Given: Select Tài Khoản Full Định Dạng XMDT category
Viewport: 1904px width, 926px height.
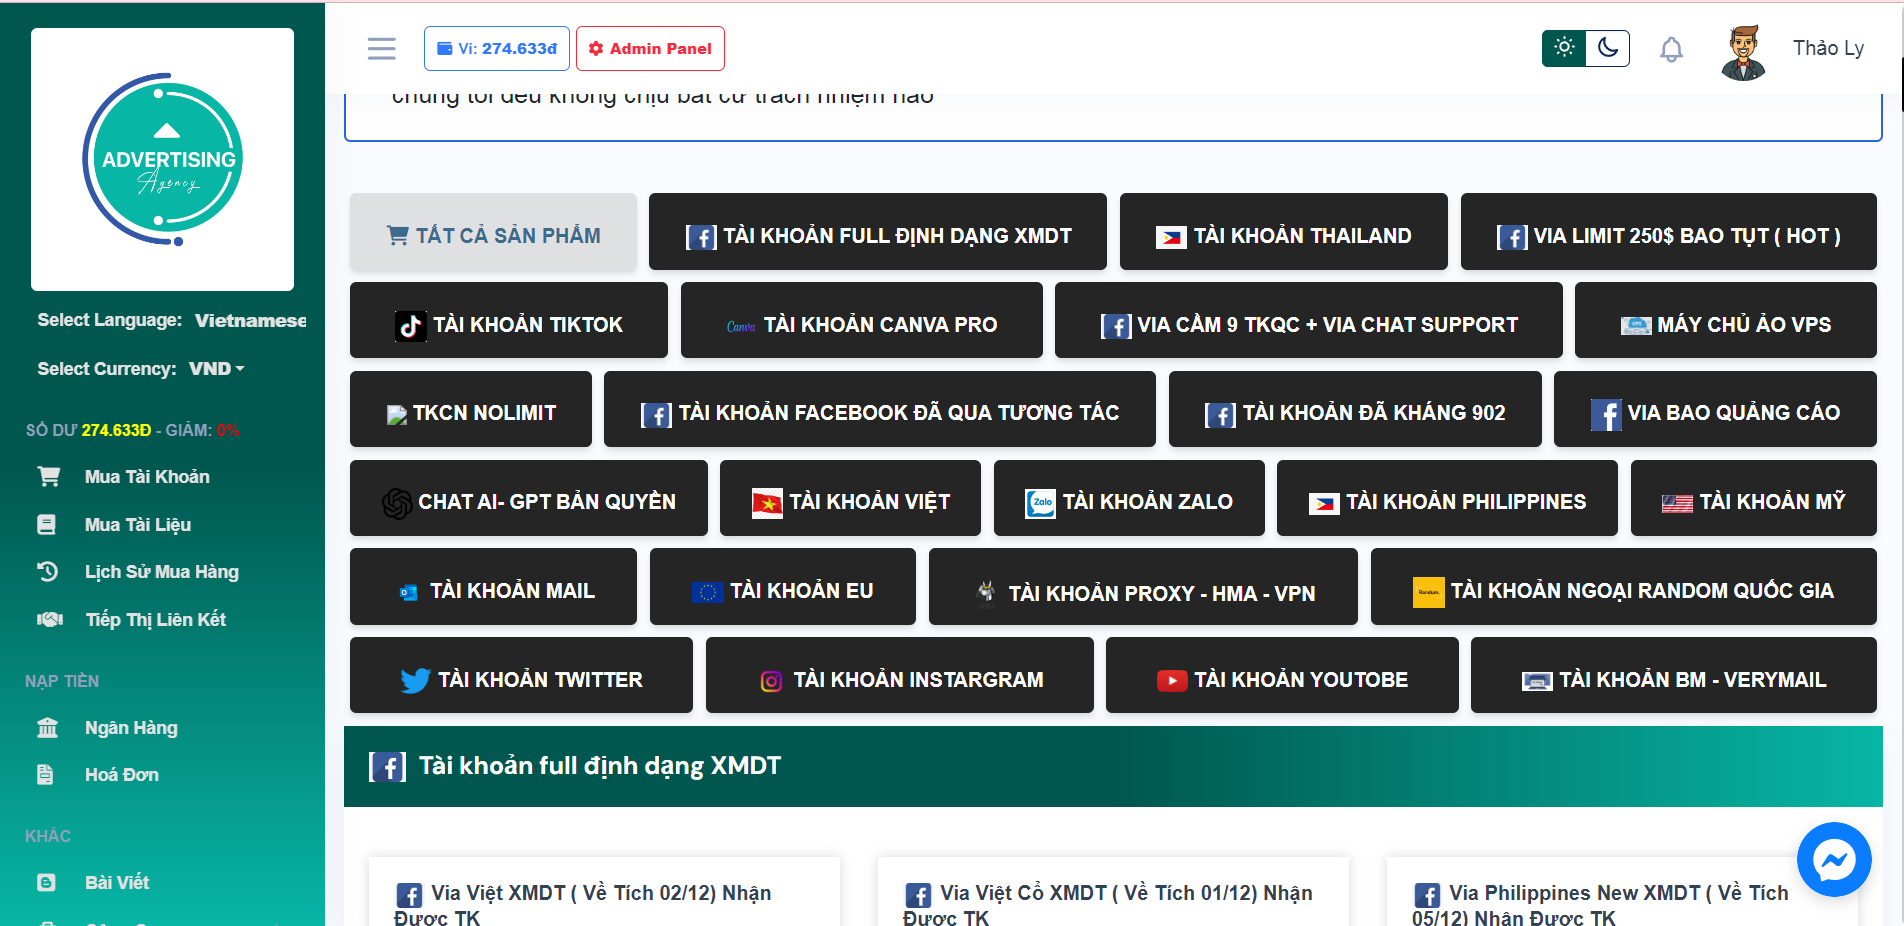Looking at the screenshot, I should [878, 232].
